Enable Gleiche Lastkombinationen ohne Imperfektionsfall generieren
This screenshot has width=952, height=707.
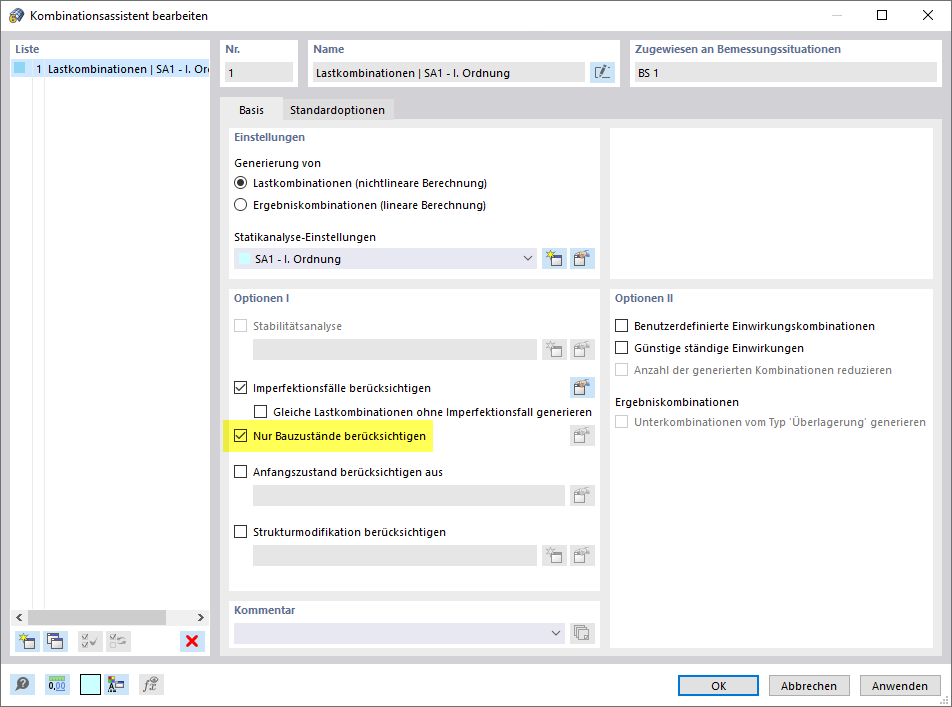tap(260, 412)
